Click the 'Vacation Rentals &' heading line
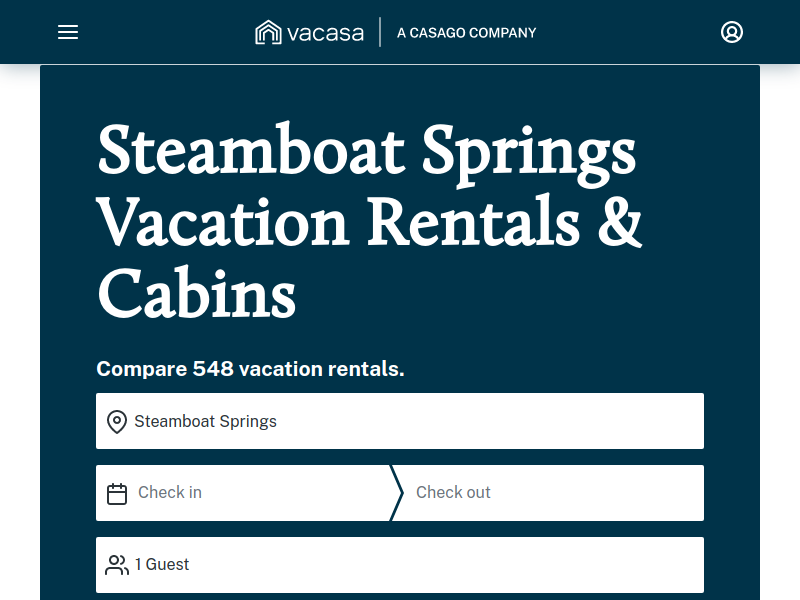This screenshot has width=800, height=600. click(369, 221)
